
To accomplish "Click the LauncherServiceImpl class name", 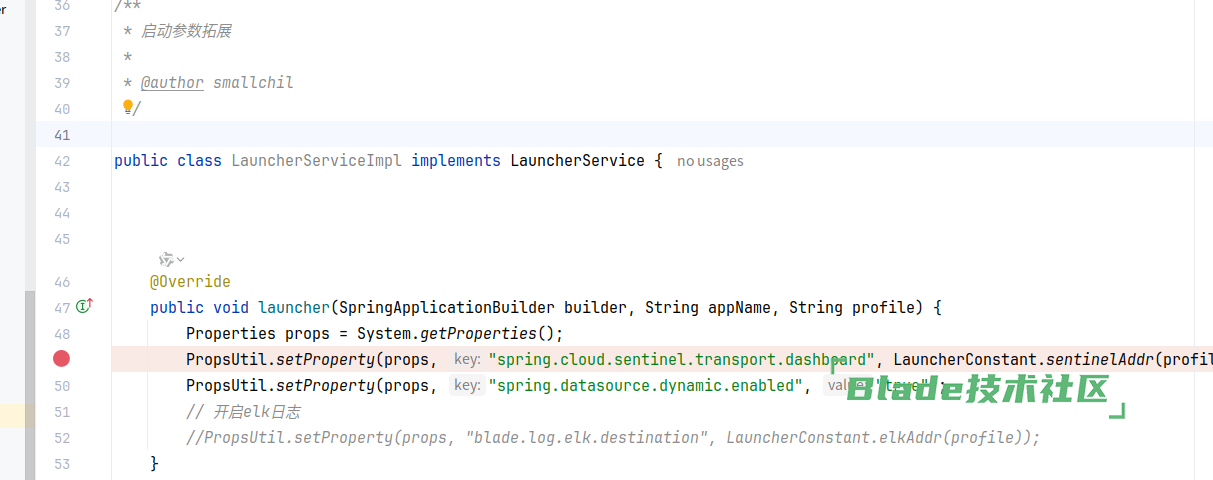I will [316, 161].
